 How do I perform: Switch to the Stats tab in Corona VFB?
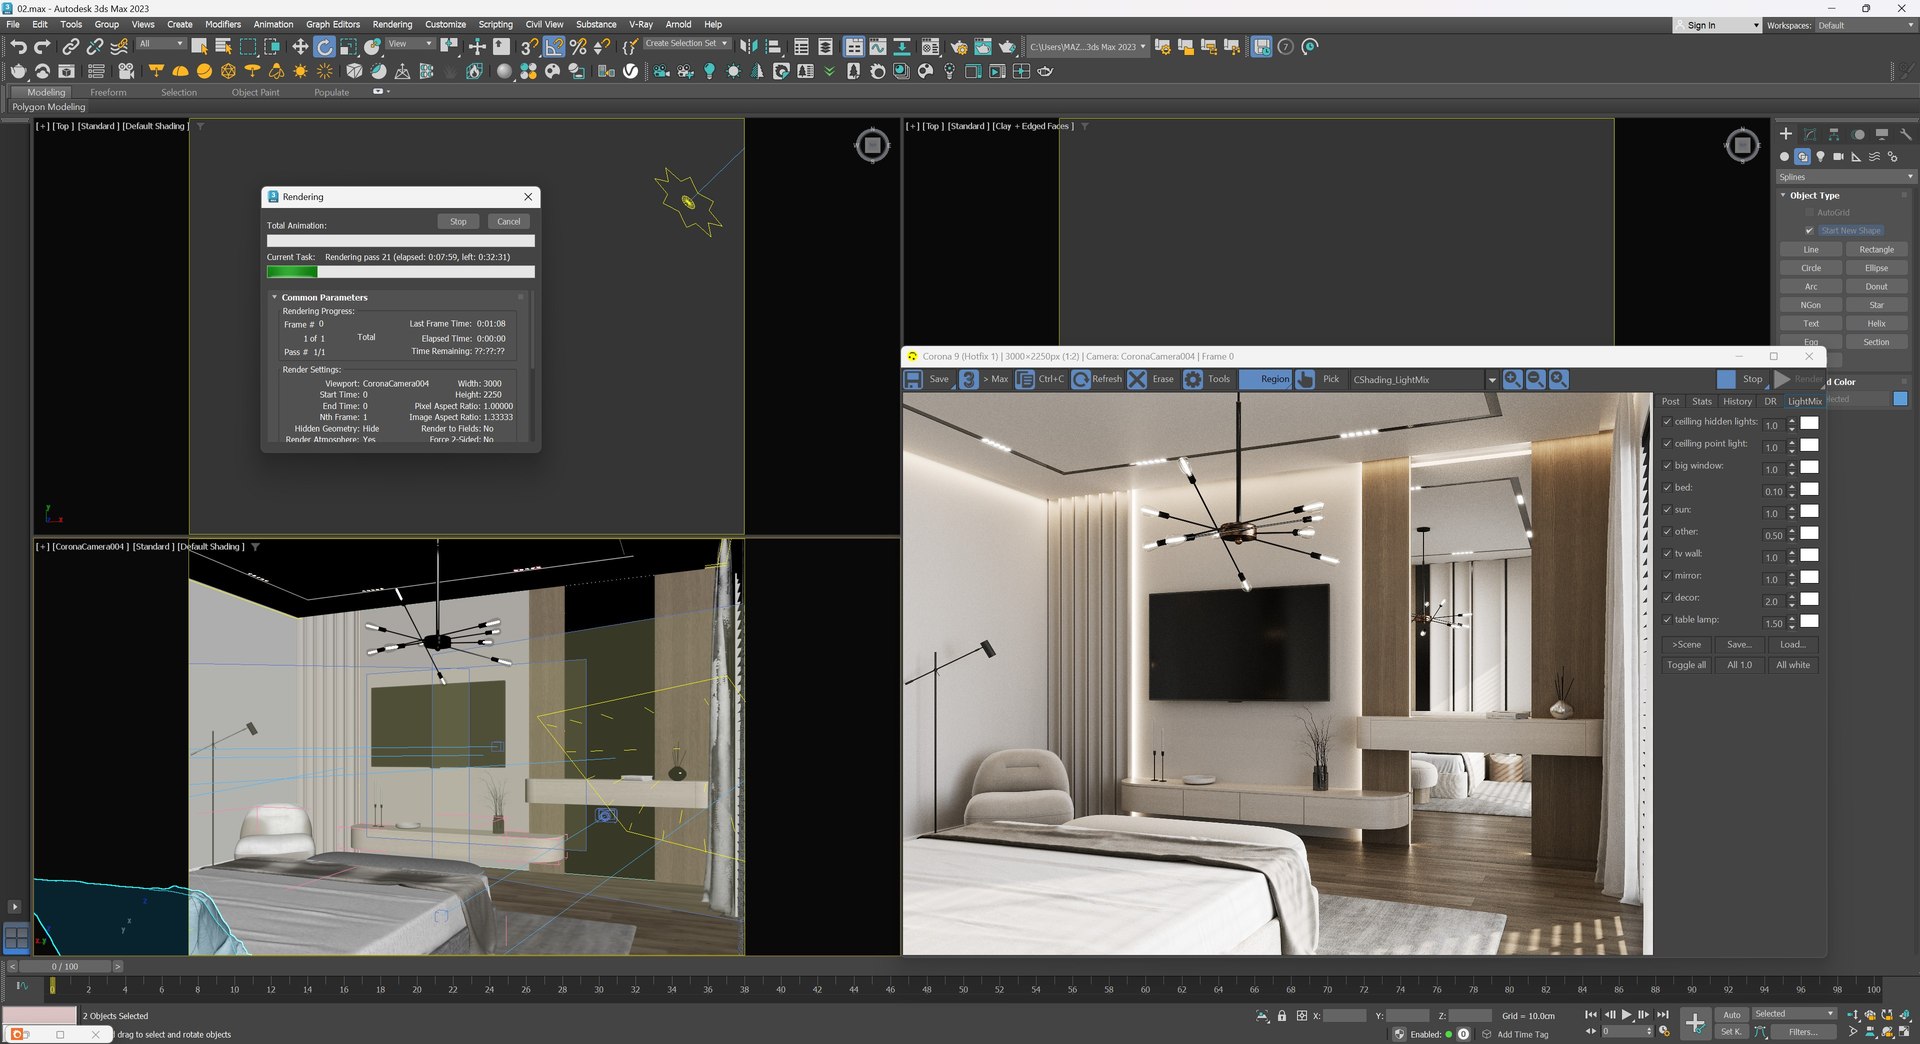pyautogui.click(x=1702, y=402)
